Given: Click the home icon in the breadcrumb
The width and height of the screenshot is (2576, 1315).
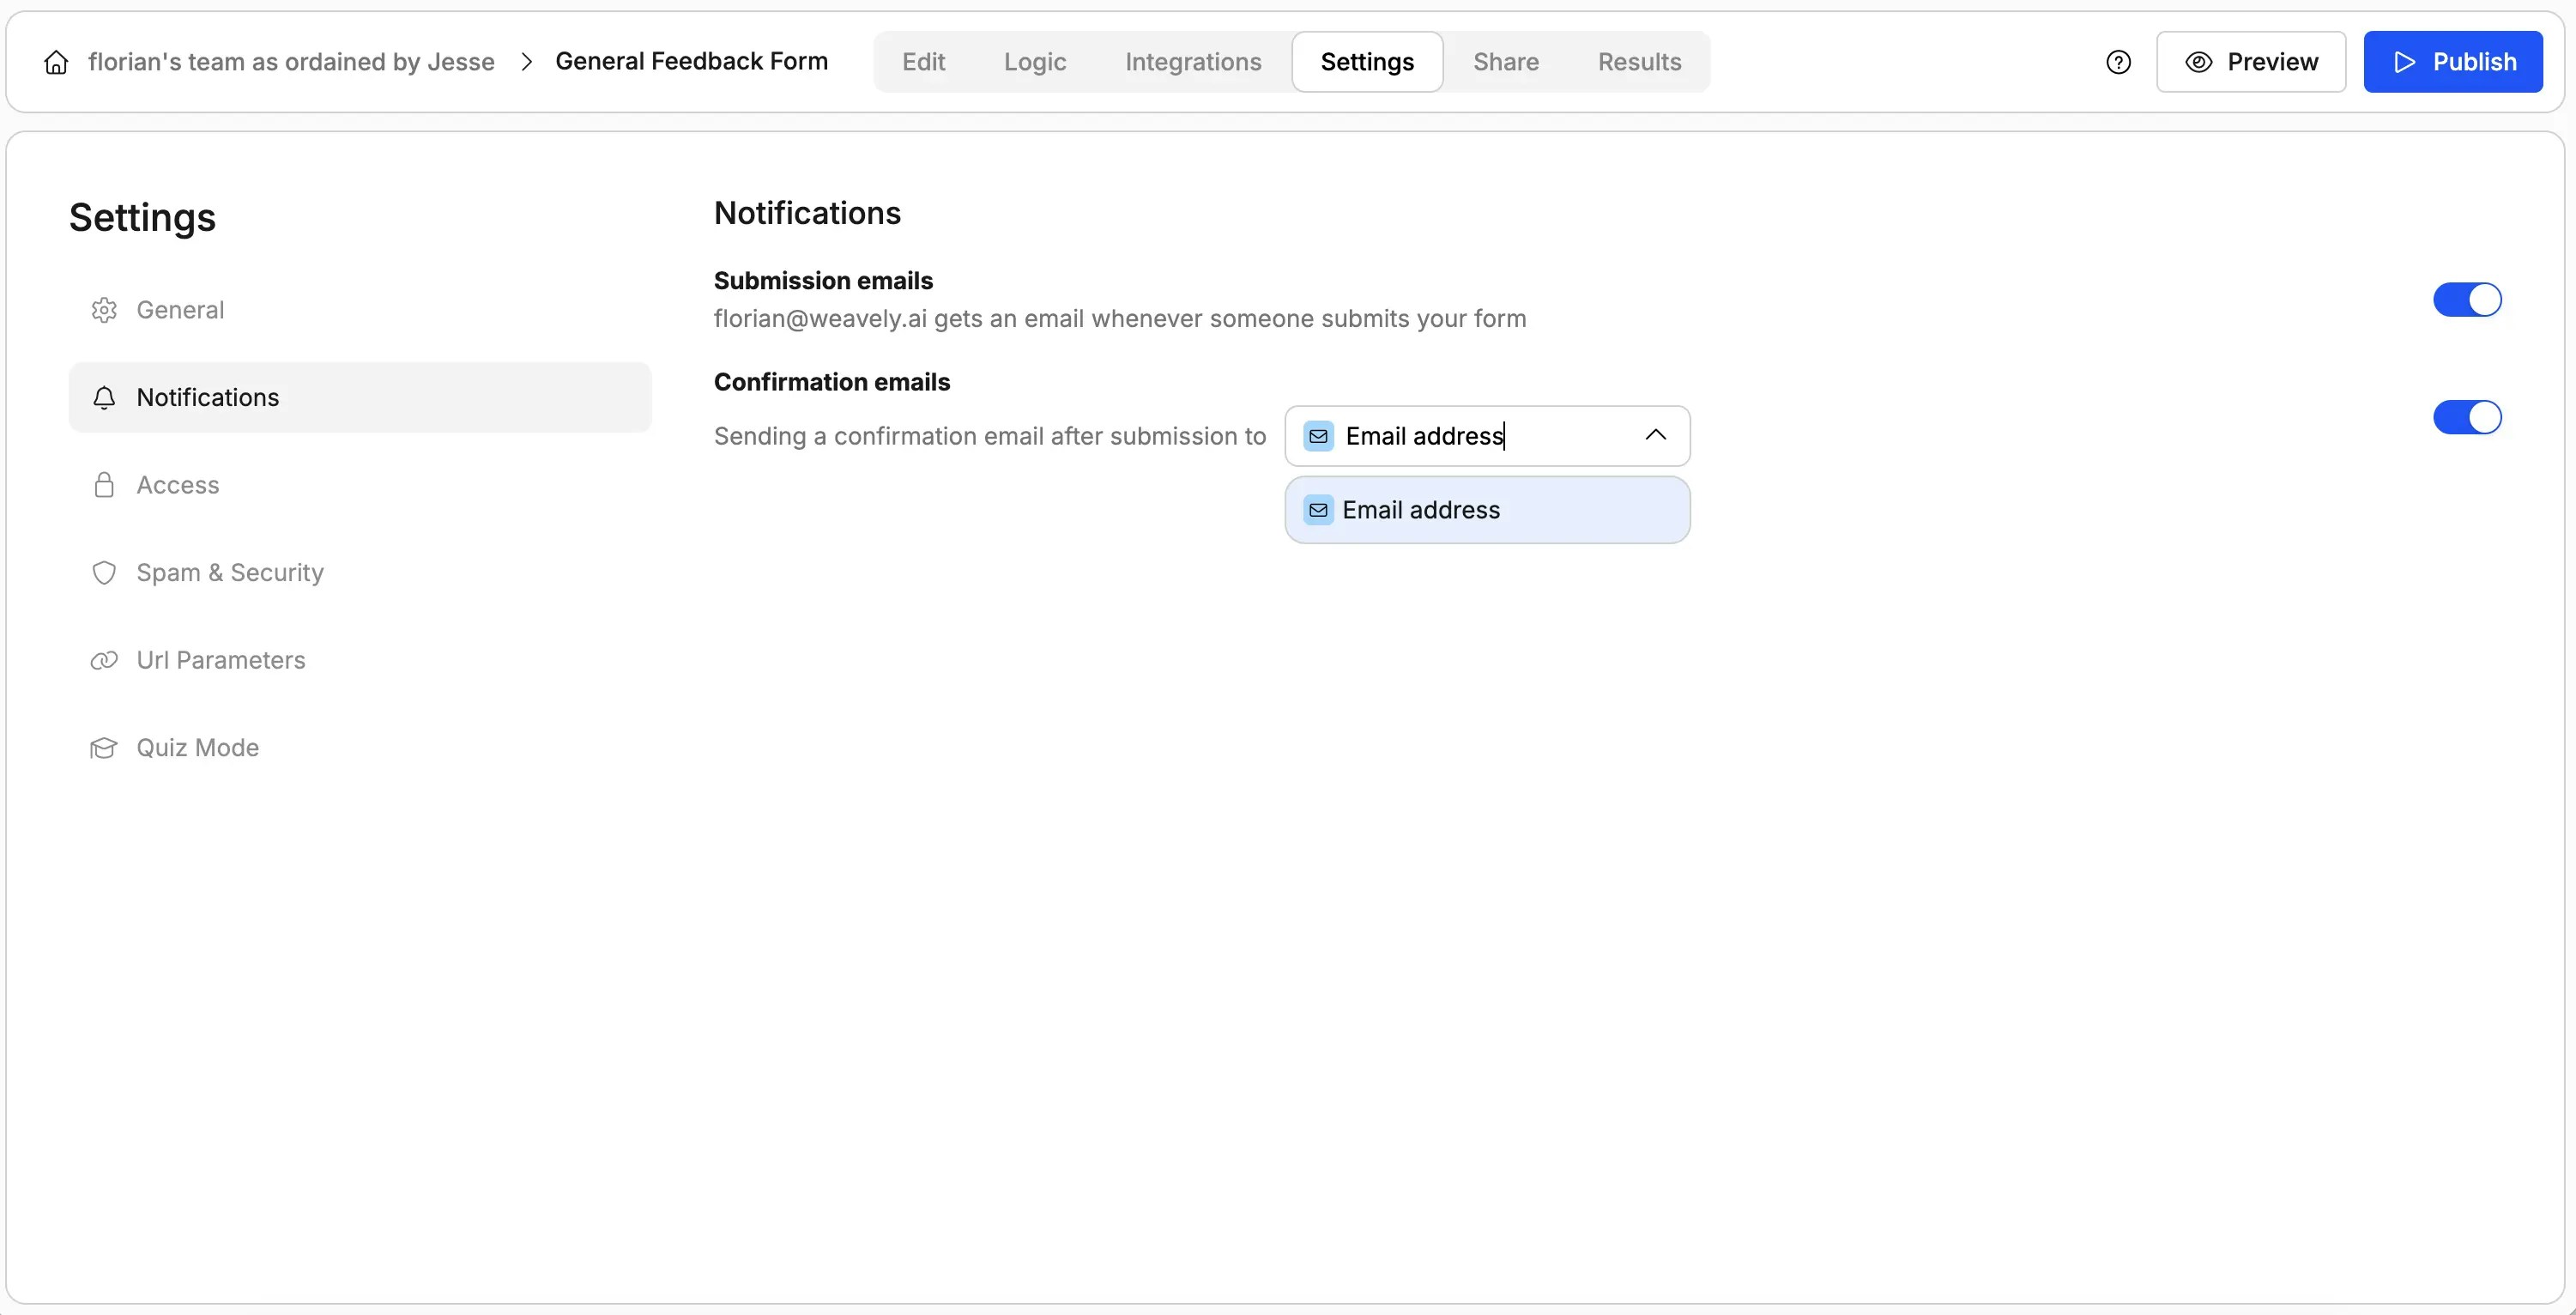Looking at the screenshot, I should 56,61.
